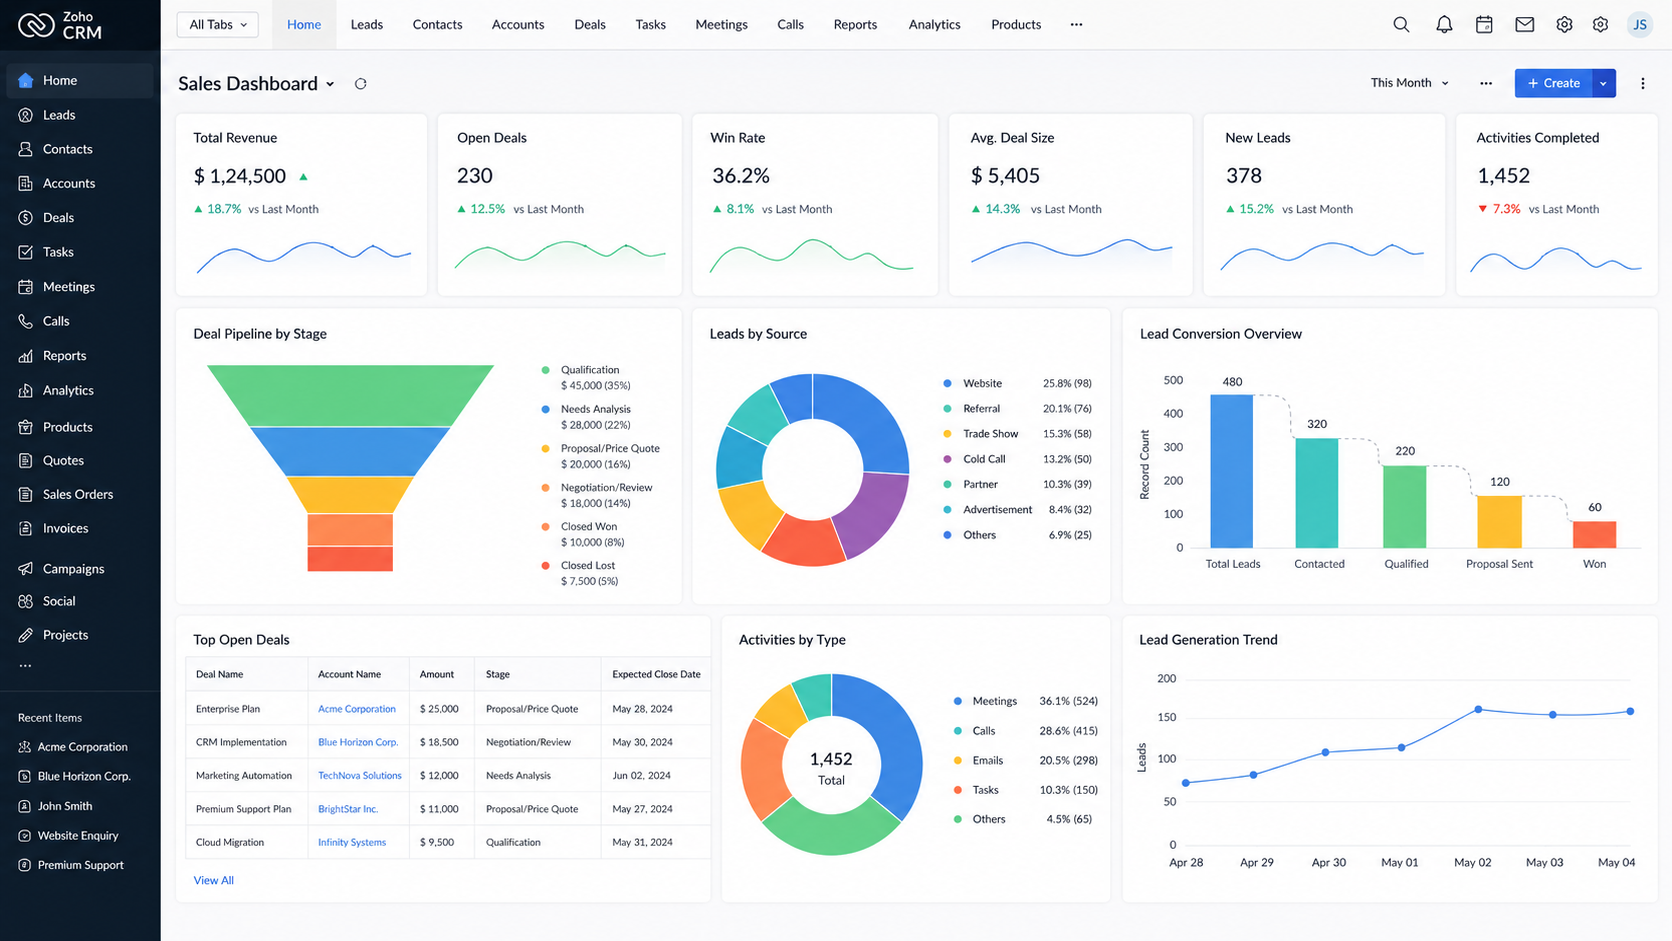The image size is (1672, 941).
Task: Show more top navigation tabs ellipsis
Action: 1076,25
